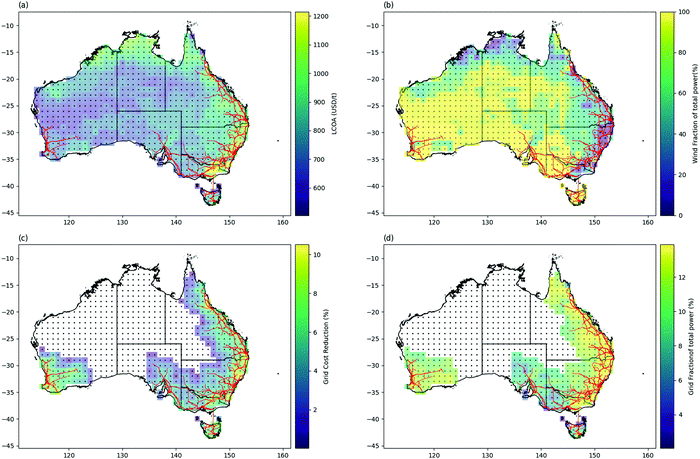The image size is (700, 459).
Task: Click the 120 longitude tick in panel (d)
Action: click(433, 455)
